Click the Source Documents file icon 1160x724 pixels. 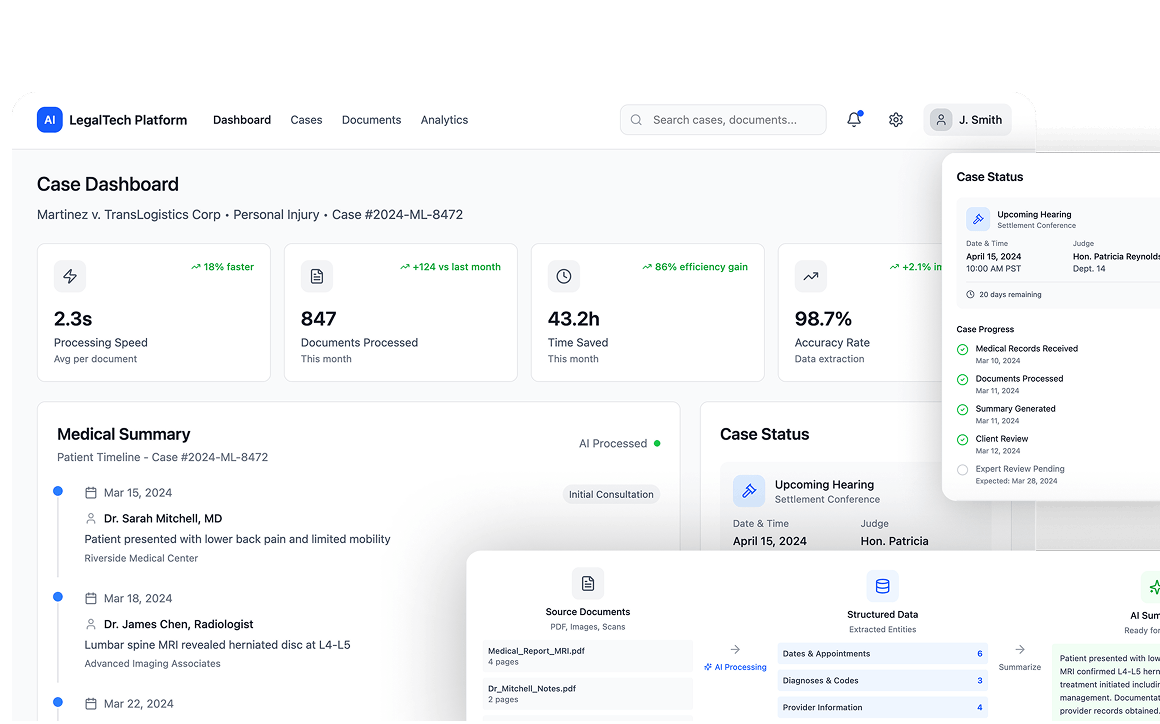(x=588, y=583)
